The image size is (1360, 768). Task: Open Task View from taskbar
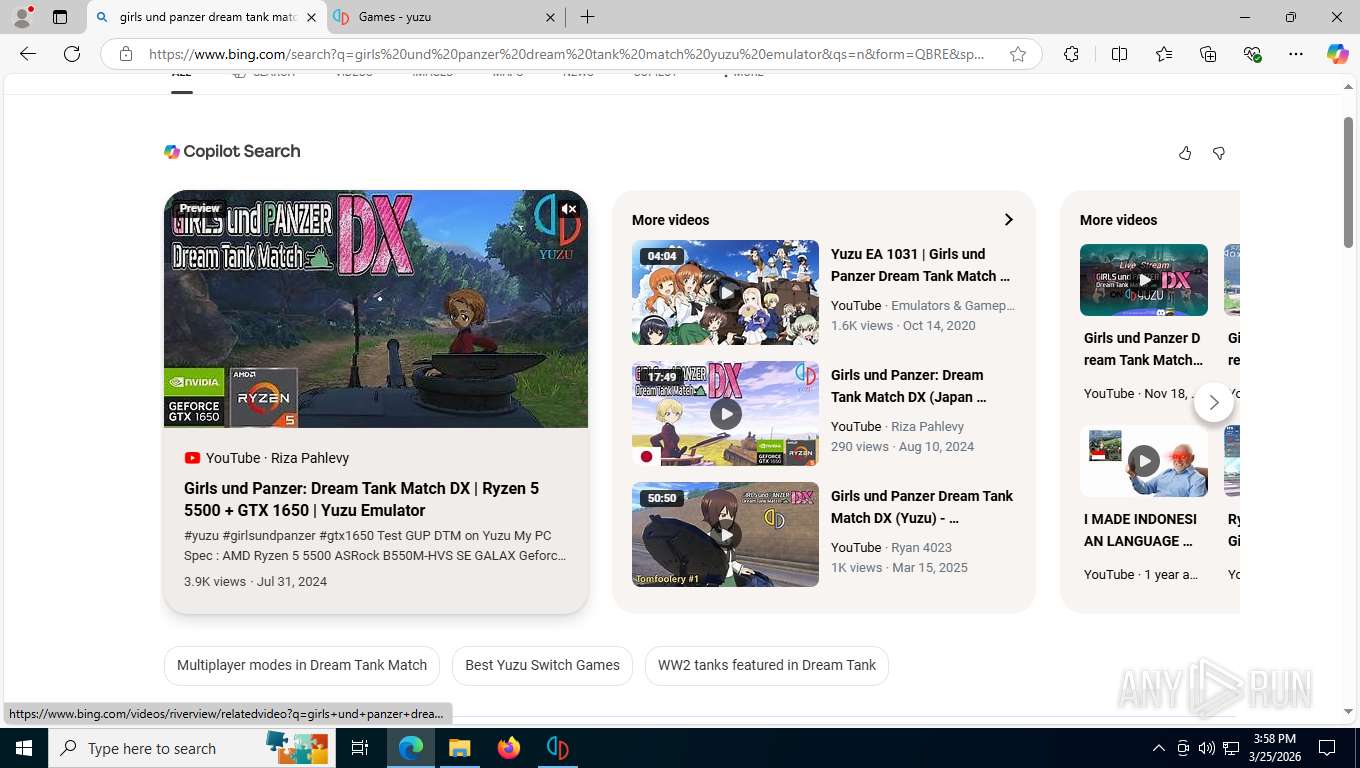360,748
